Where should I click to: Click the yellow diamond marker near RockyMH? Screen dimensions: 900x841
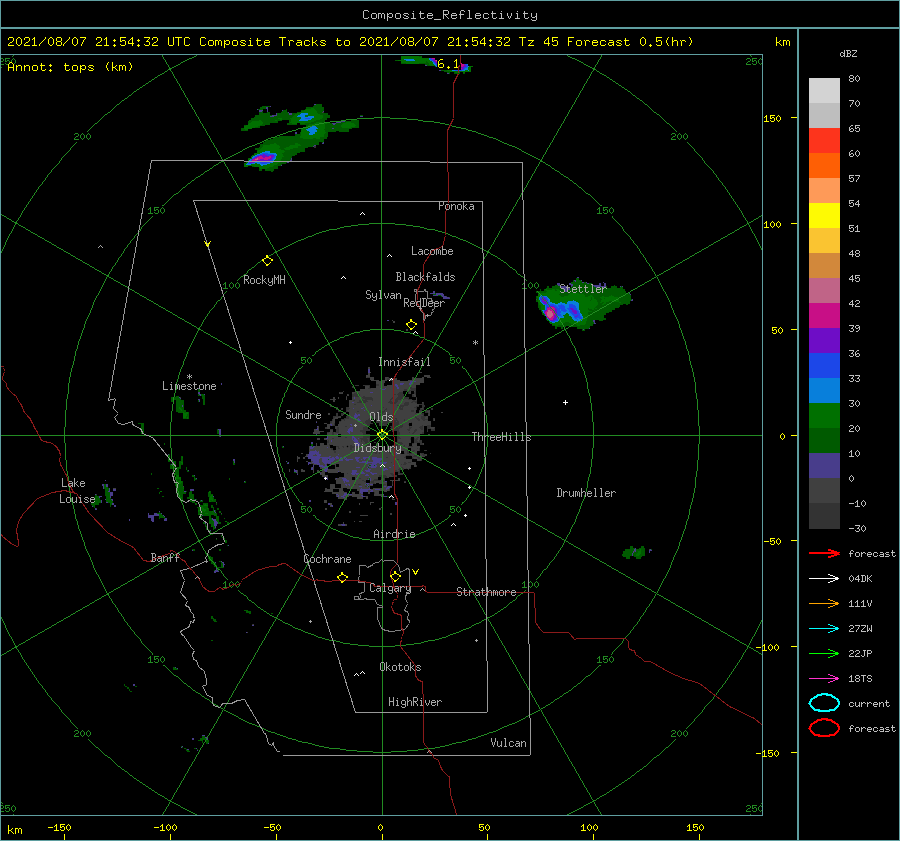tap(267, 261)
